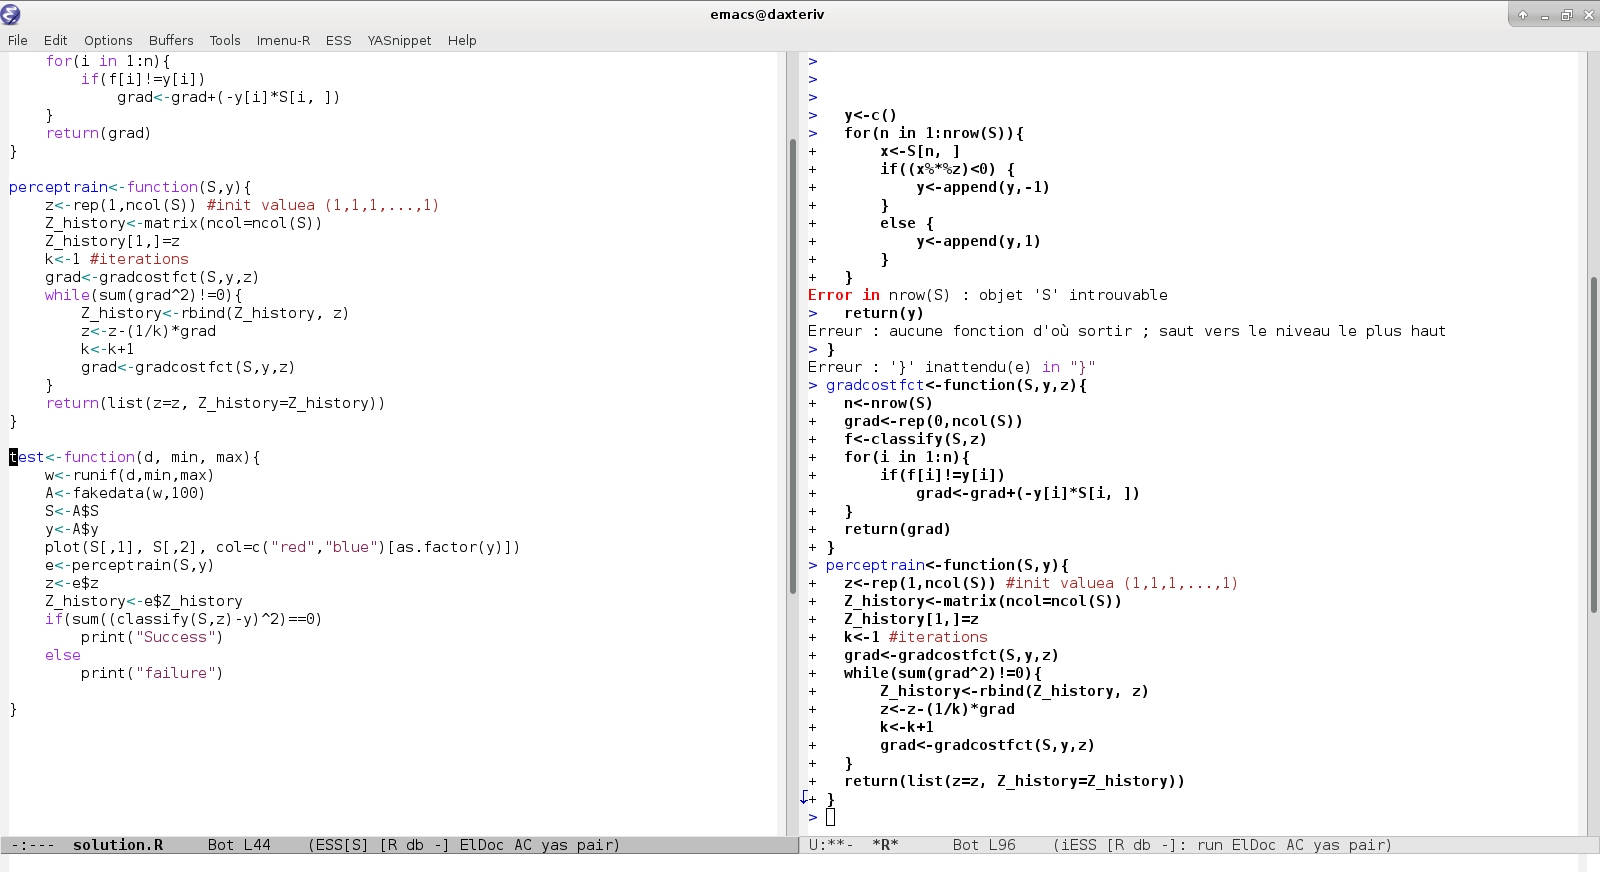Click the (ESS[S] major mode indicator

(338, 845)
